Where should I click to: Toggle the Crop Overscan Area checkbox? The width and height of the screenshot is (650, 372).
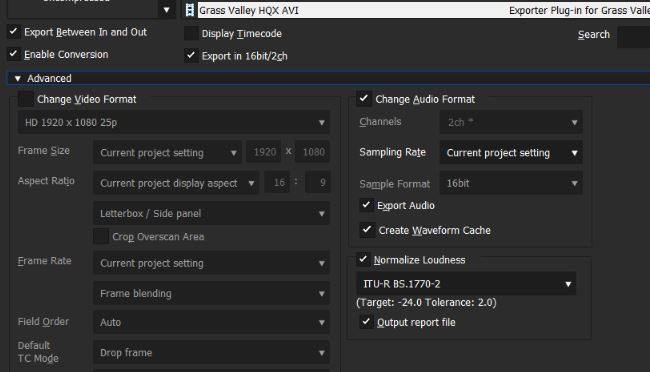point(101,236)
